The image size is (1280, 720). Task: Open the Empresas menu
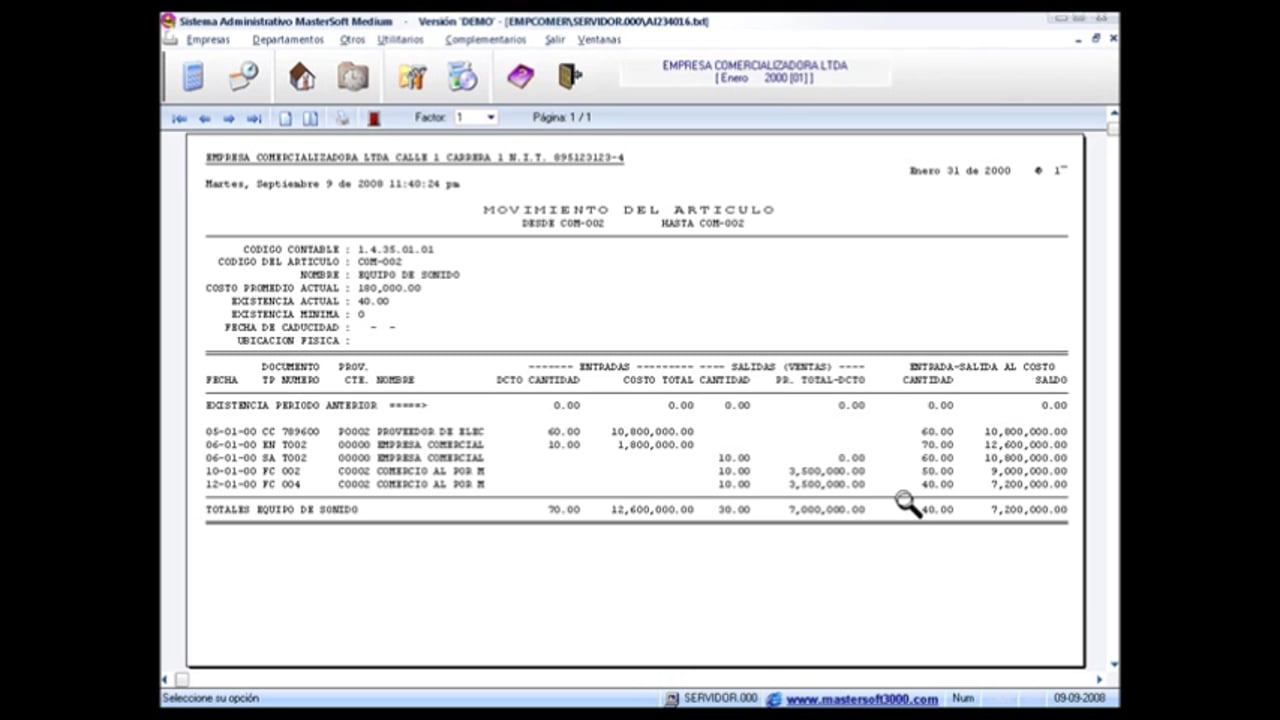(207, 40)
